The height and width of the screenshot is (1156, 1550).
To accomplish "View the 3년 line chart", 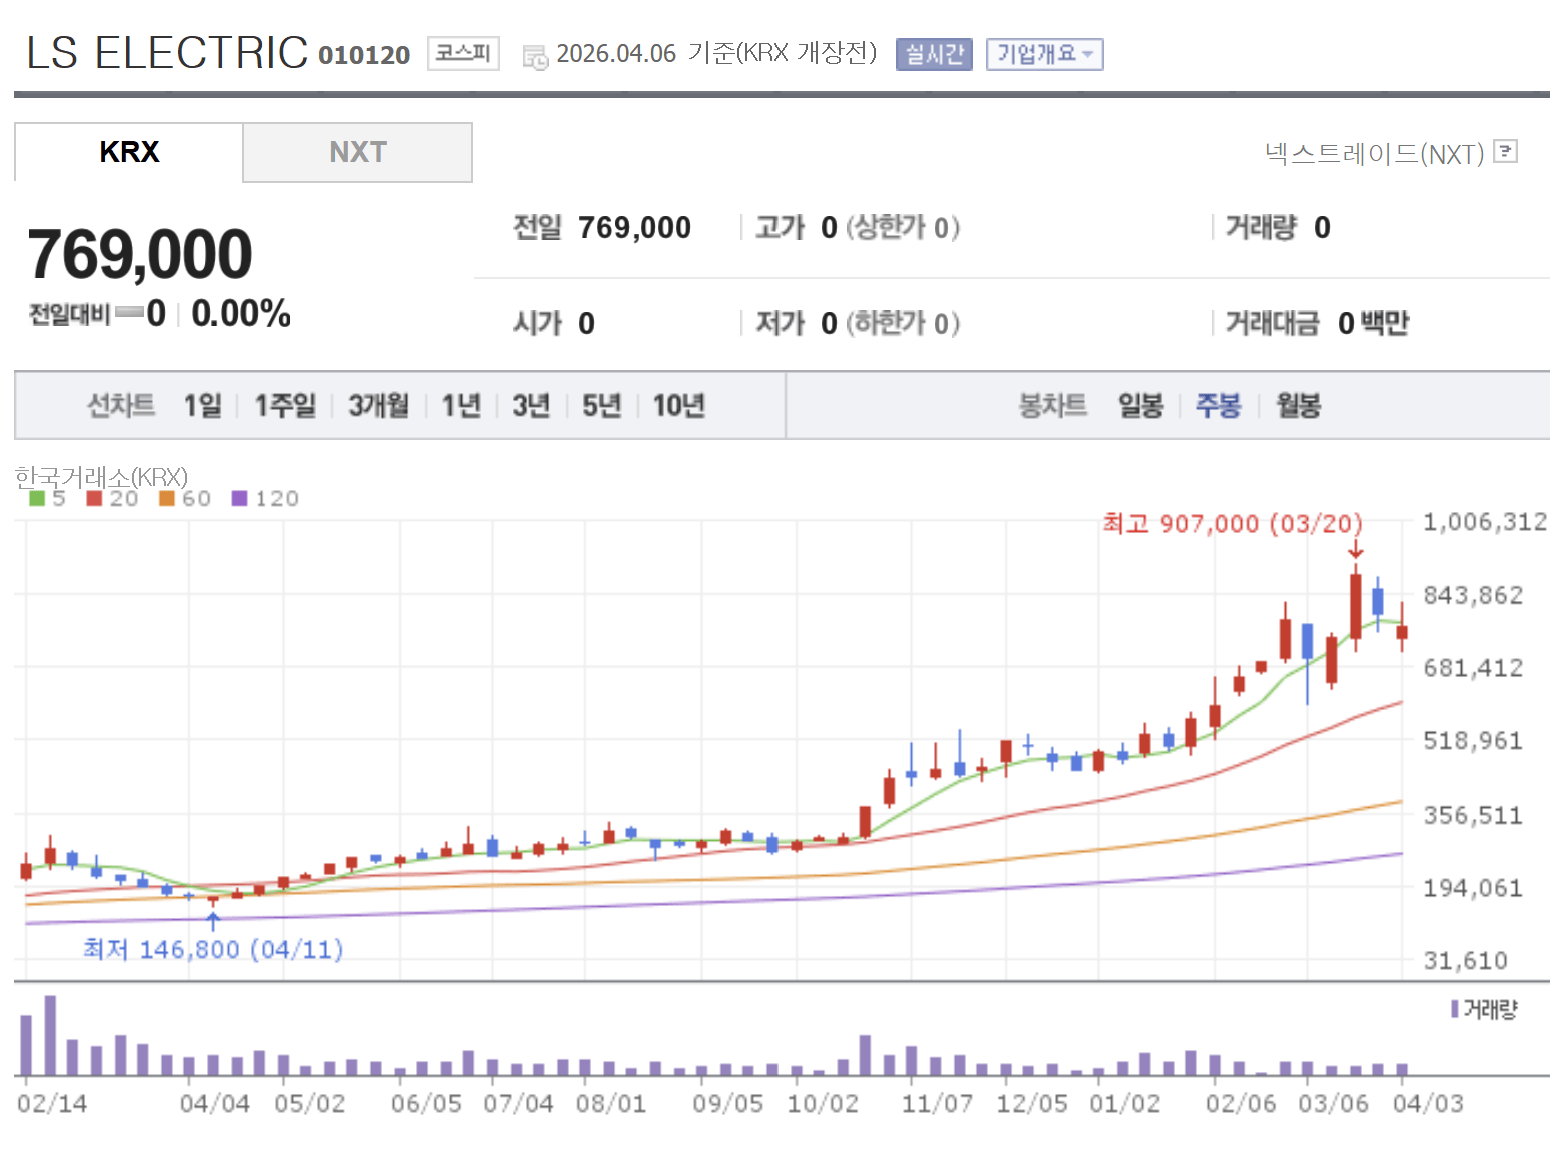I will [x=532, y=405].
